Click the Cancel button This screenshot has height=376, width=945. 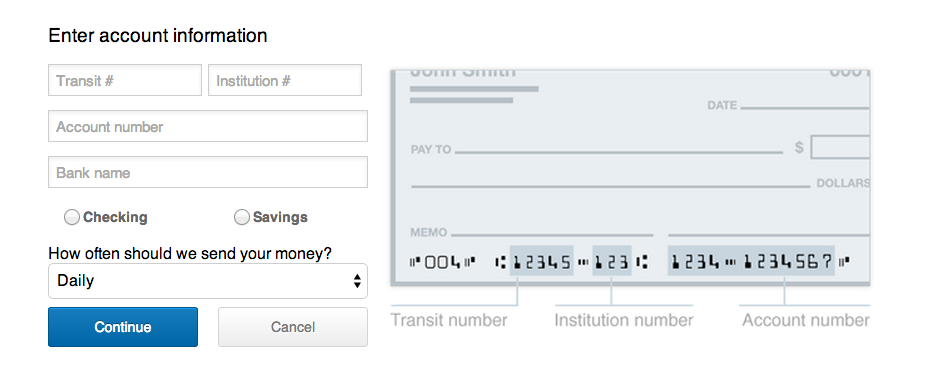(293, 327)
